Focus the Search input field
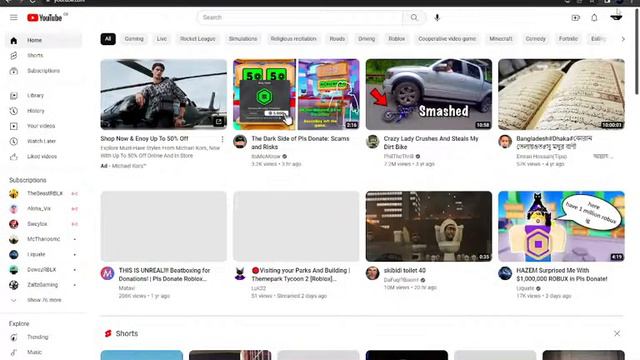640x360 pixels. 300,18
